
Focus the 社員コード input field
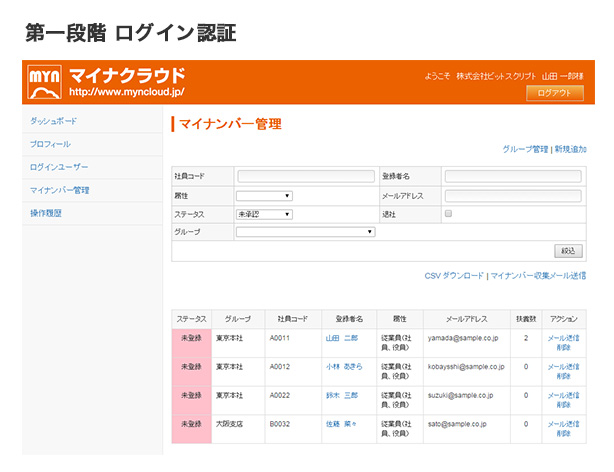[x=306, y=176]
